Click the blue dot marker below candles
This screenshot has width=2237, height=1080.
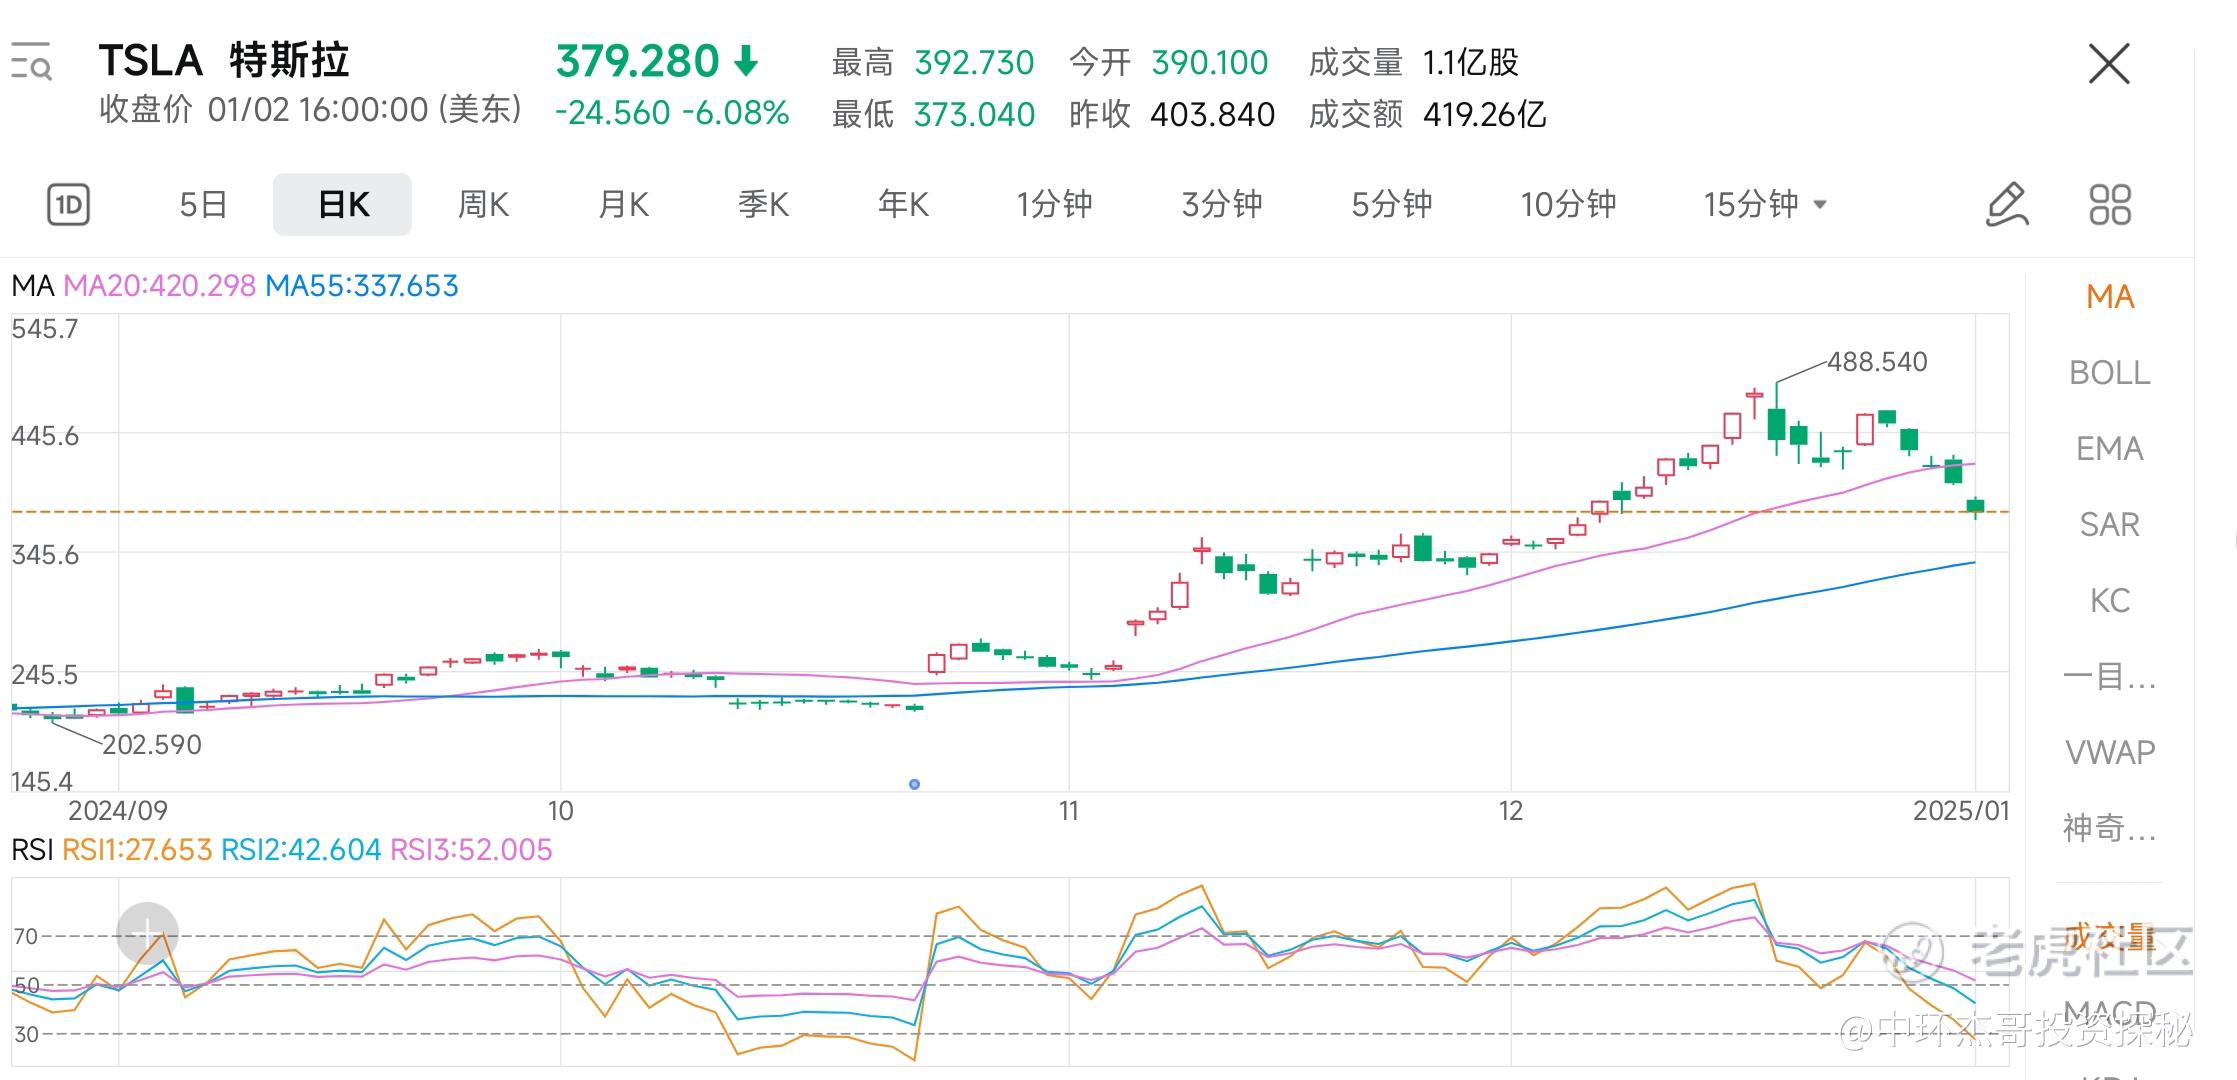(x=914, y=784)
